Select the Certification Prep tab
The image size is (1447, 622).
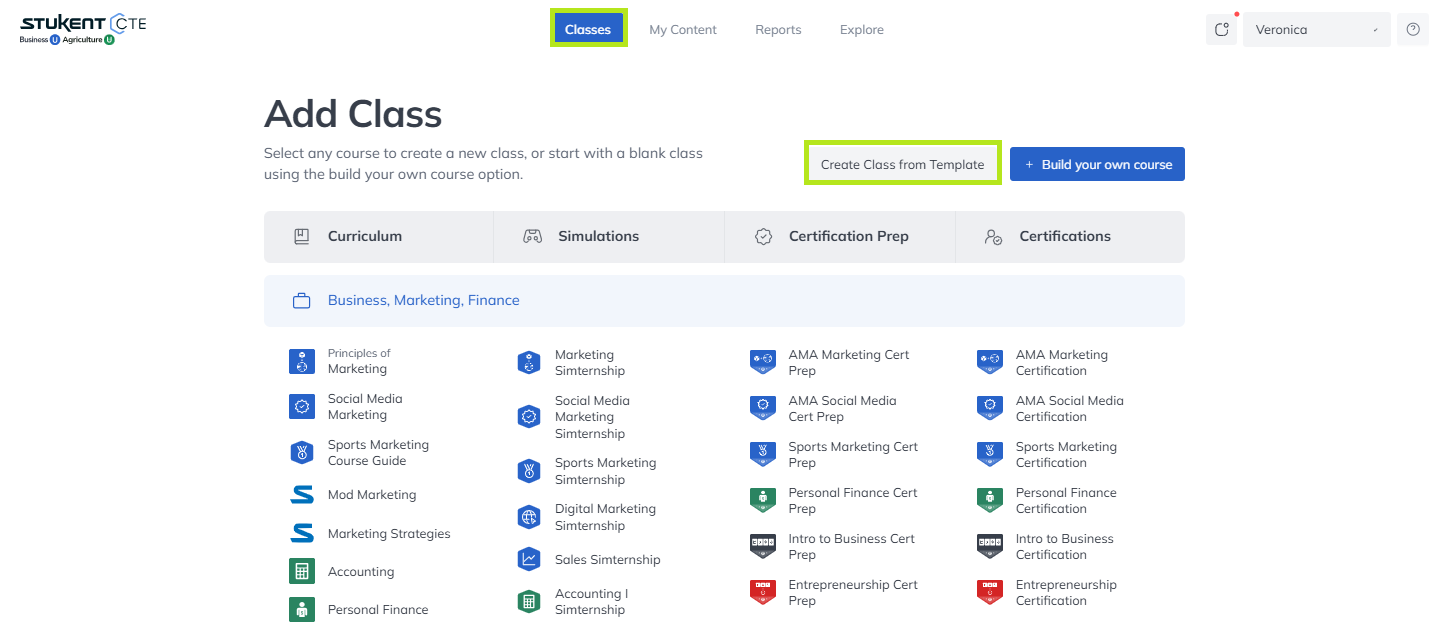point(848,236)
